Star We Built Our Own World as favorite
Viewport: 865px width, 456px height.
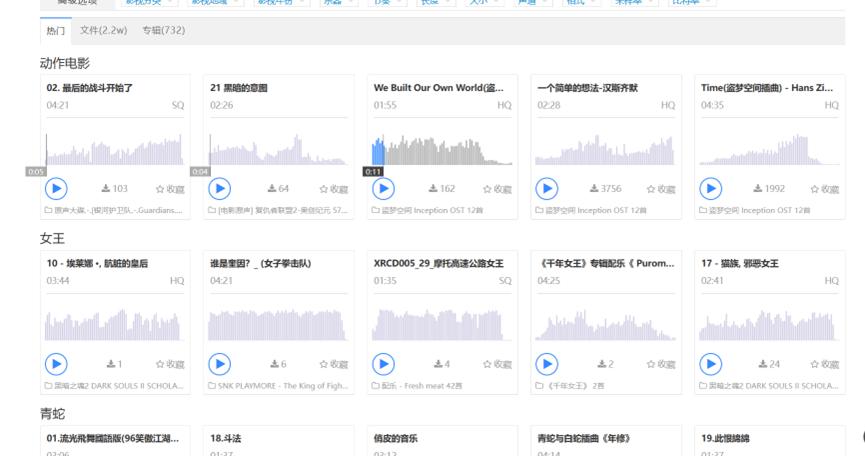pos(497,189)
